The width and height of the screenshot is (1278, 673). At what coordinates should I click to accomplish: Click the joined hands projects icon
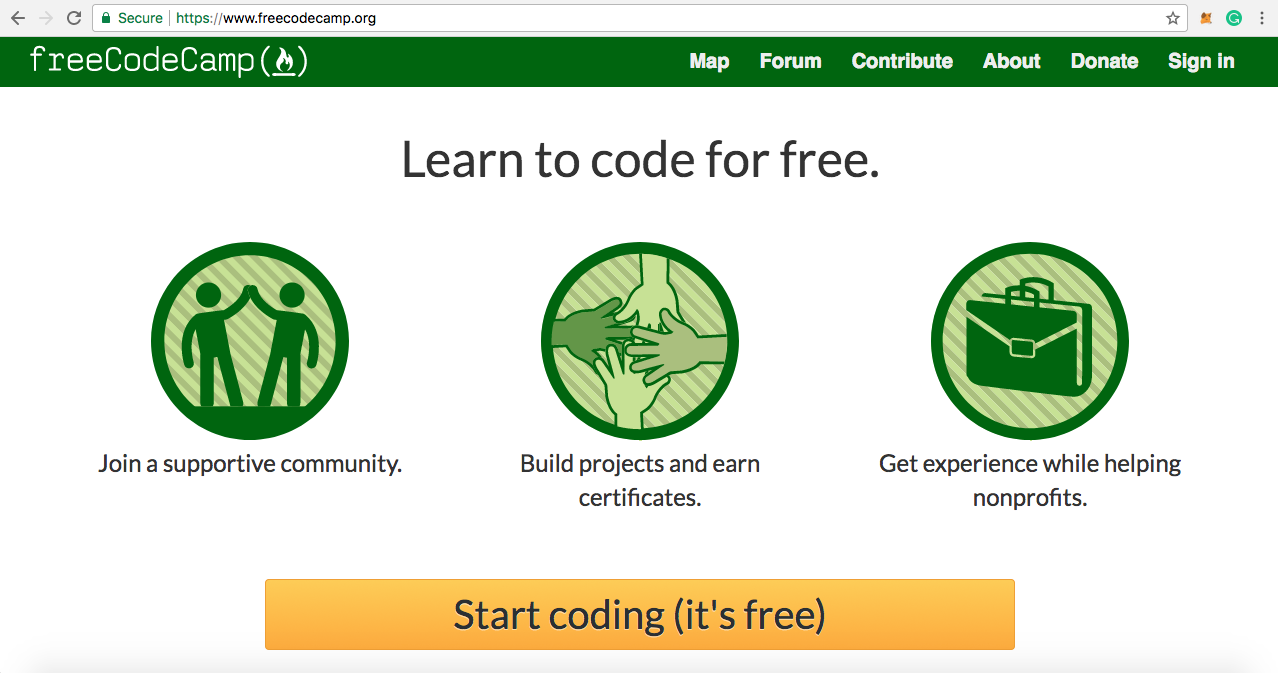tap(640, 341)
